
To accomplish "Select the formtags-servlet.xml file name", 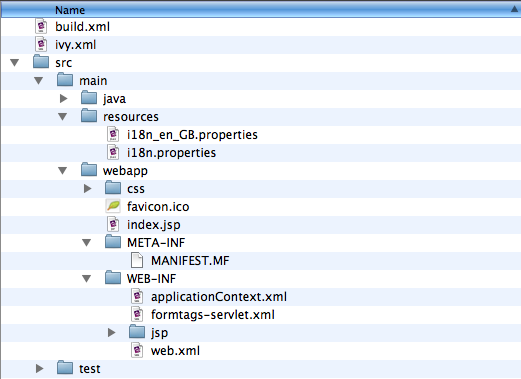I will 213,315.
